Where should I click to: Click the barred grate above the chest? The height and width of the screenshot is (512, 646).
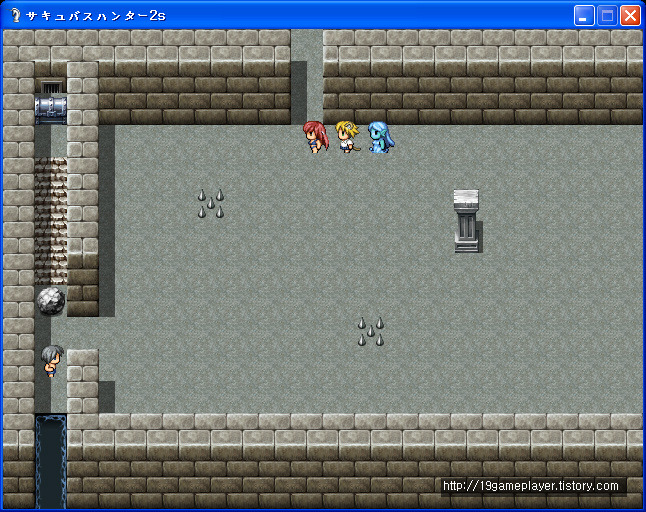tap(51, 87)
